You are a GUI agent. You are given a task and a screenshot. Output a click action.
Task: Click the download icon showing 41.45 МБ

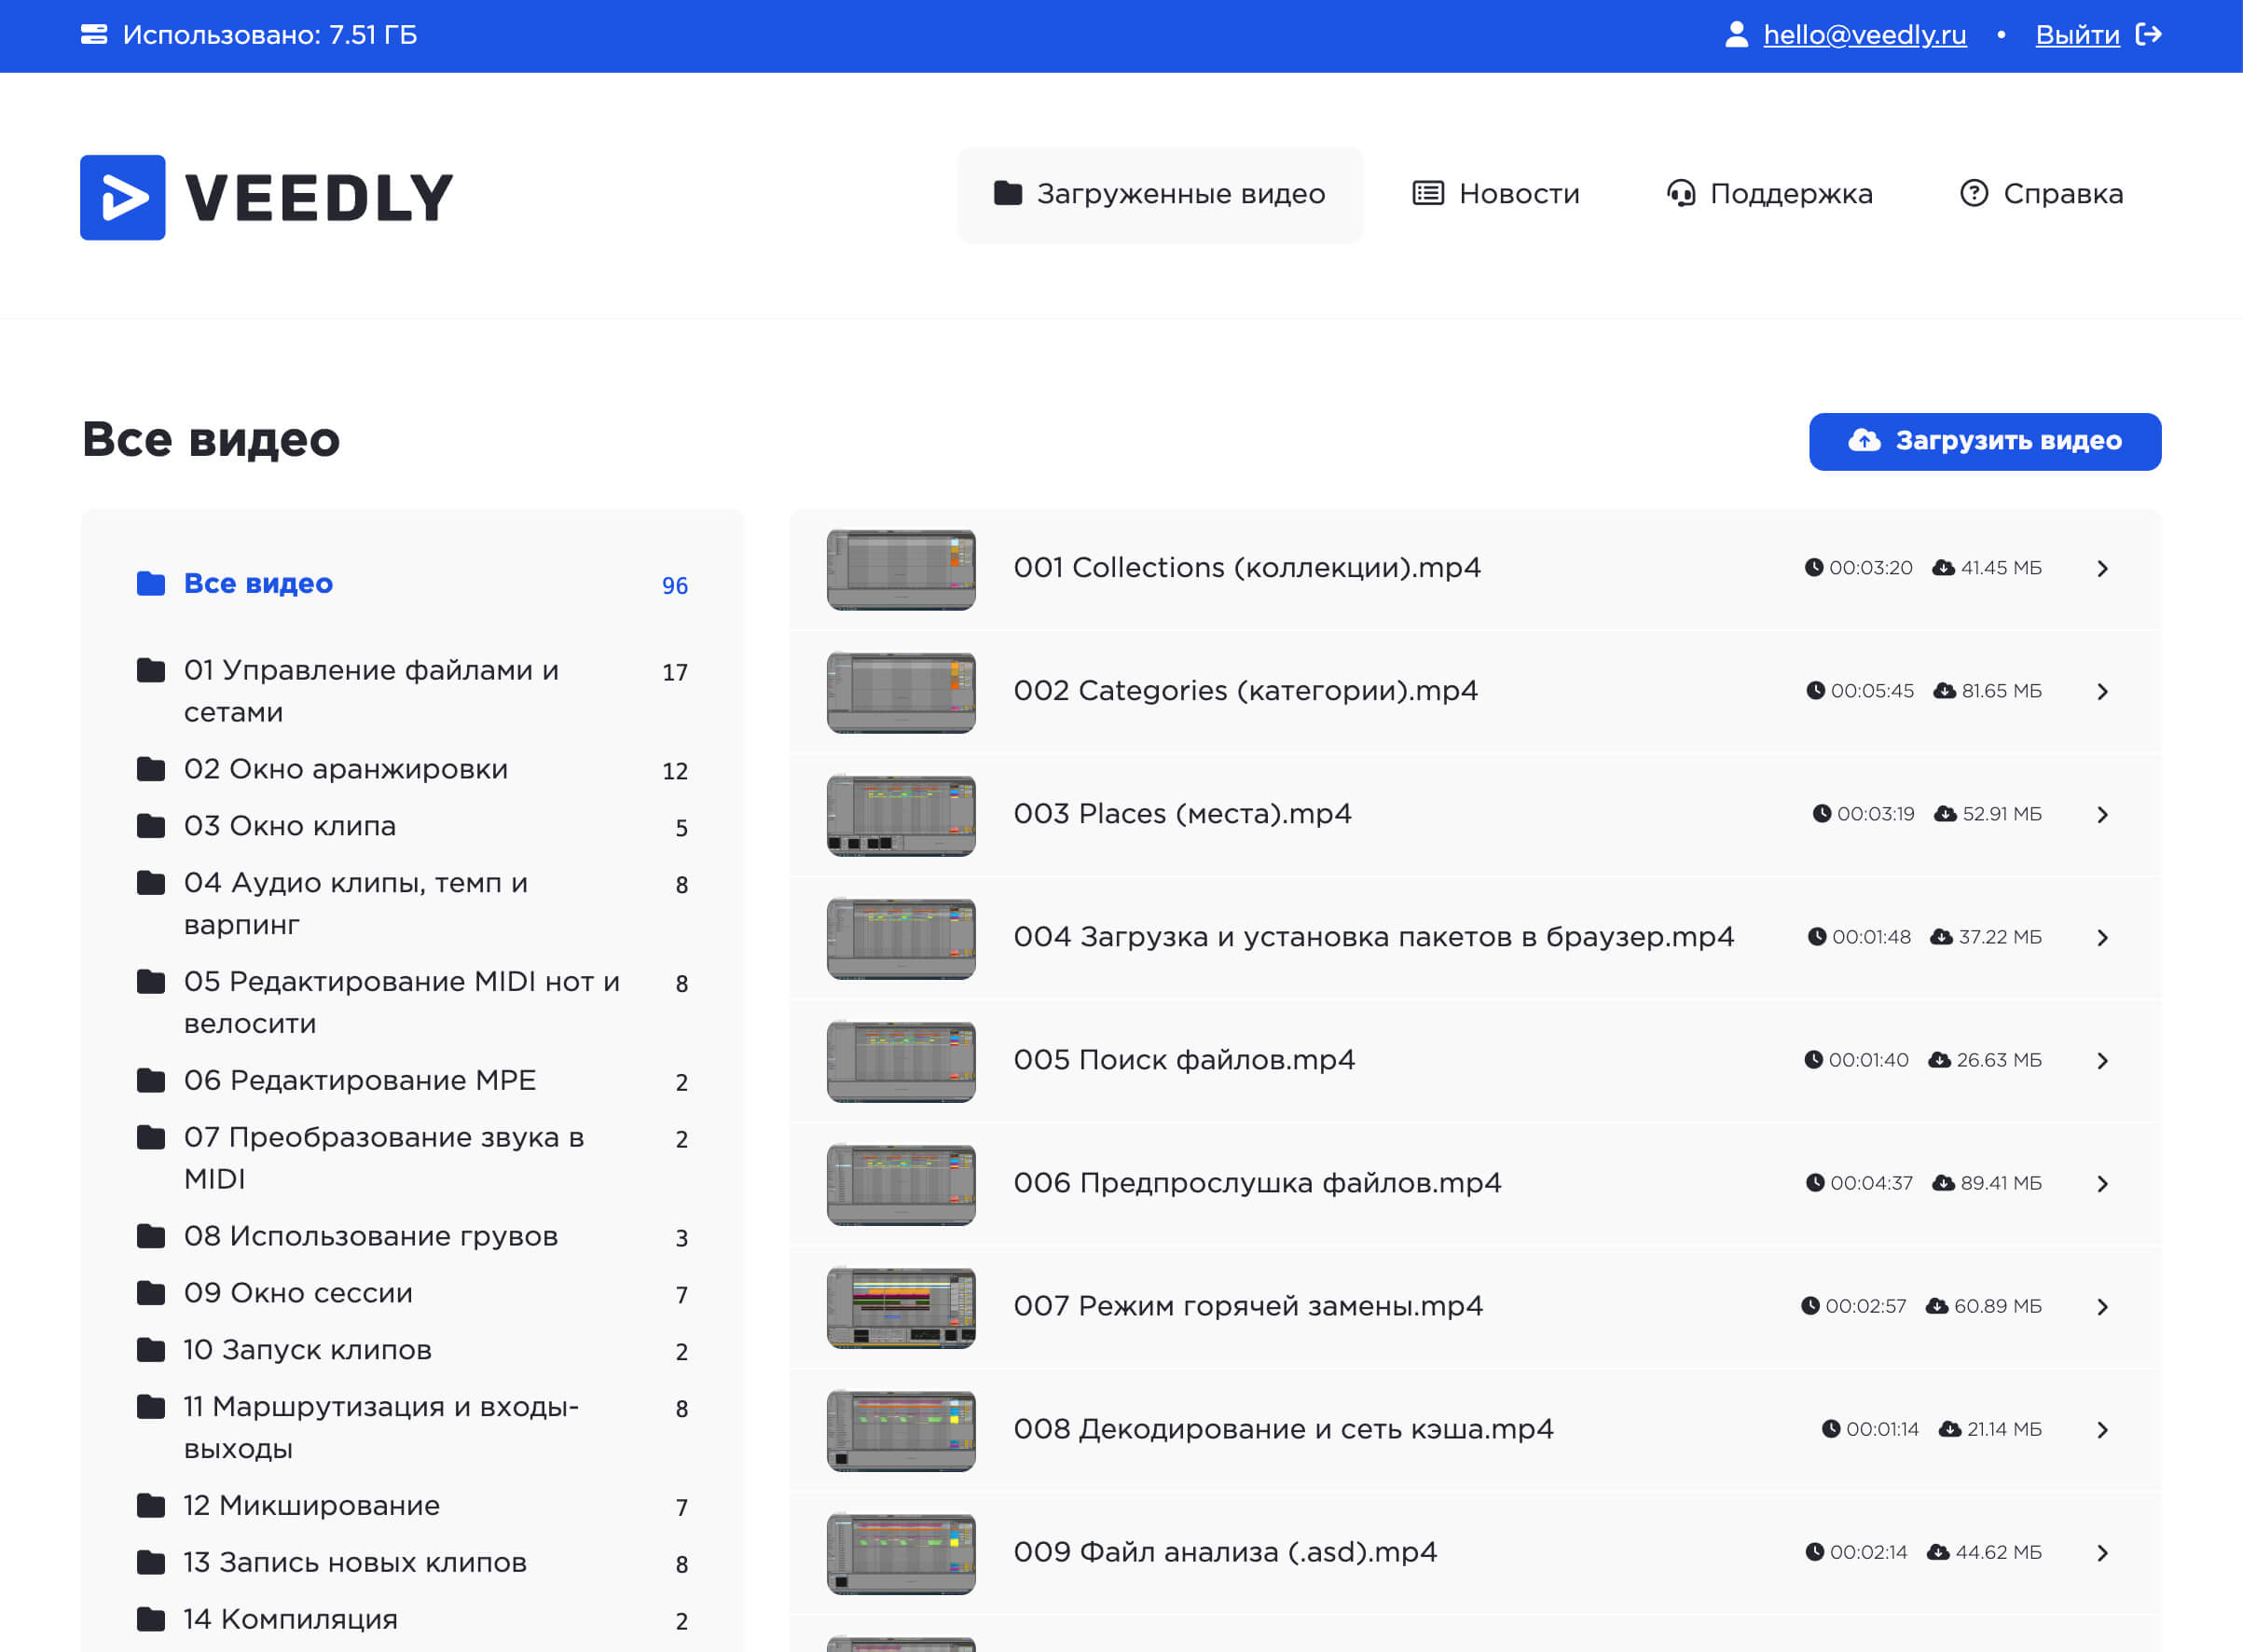1942,567
